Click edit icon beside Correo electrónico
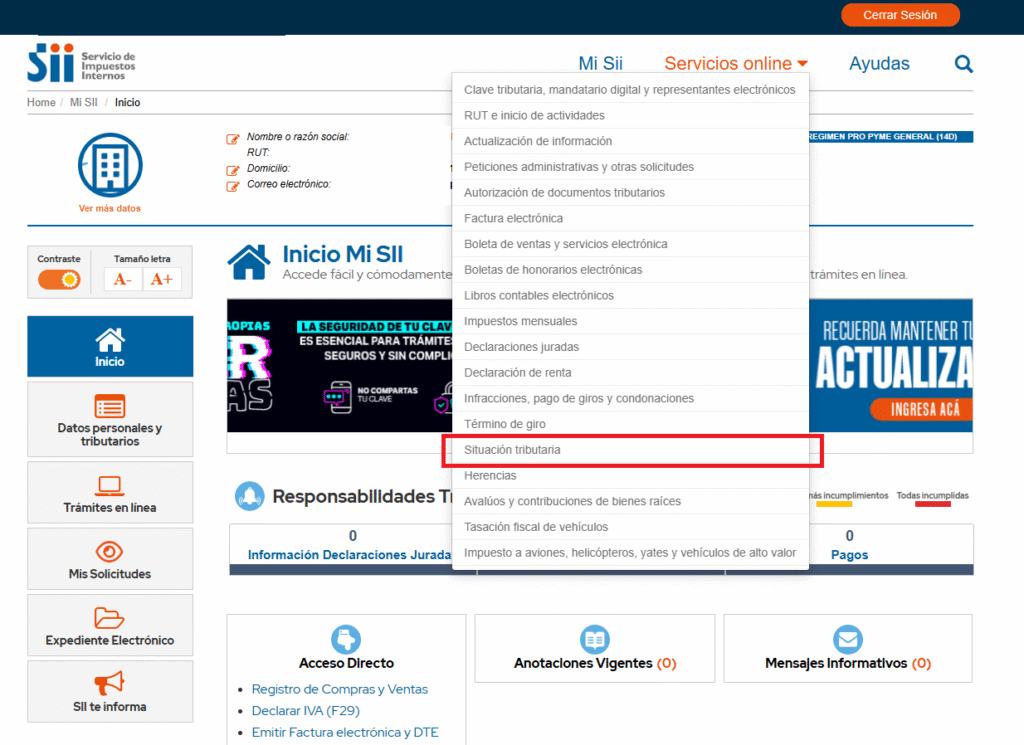This screenshot has width=1024, height=745. point(233,185)
